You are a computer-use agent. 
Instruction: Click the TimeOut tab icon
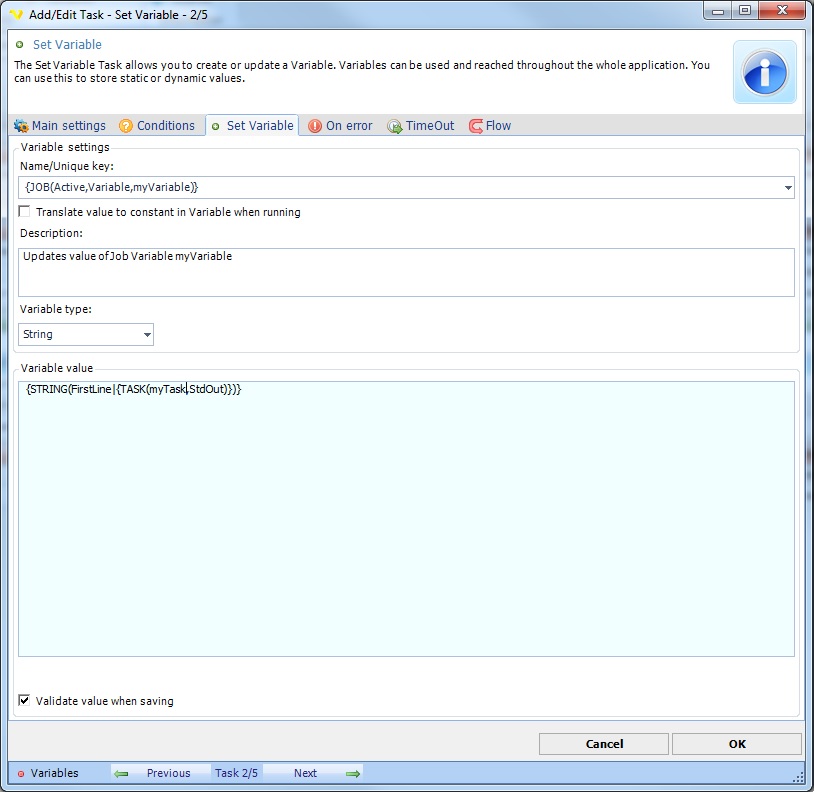pos(395,126)
